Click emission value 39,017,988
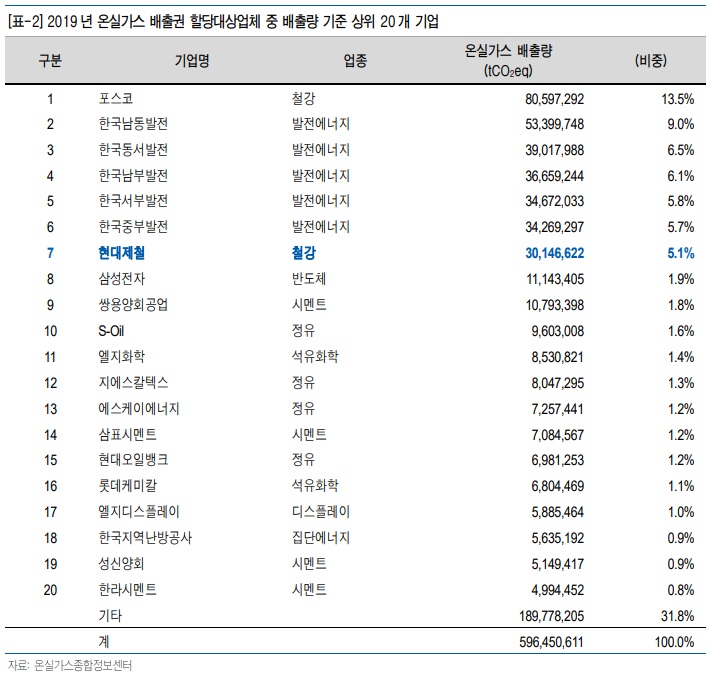 tap(554, 150)
